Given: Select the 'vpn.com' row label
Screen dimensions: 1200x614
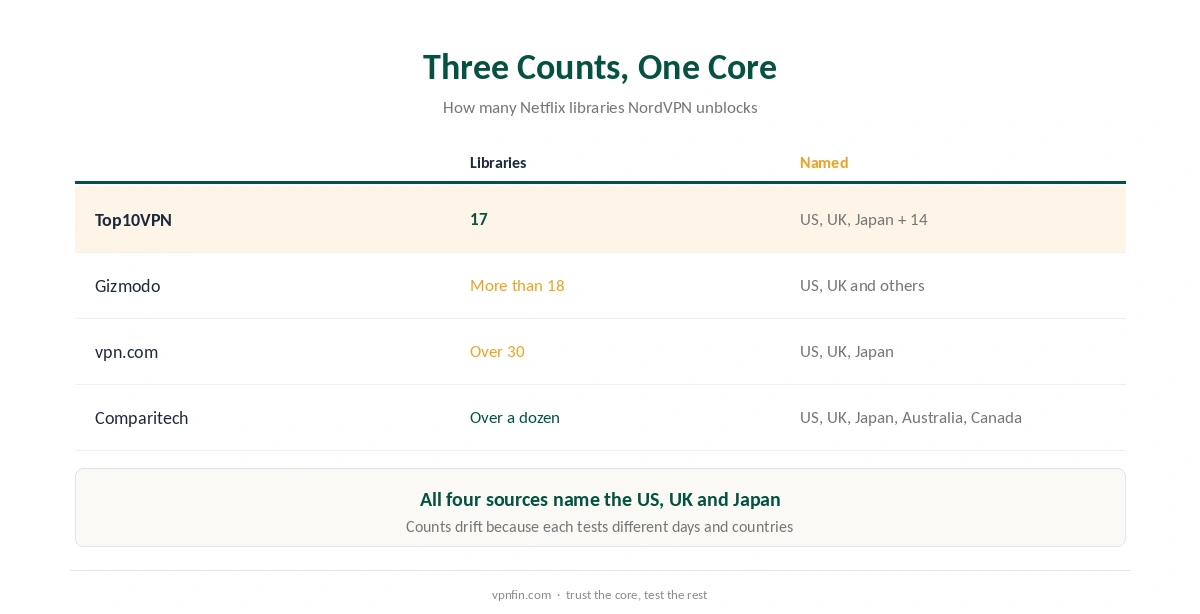Looking at the screenshot, I should click(126, 352).
